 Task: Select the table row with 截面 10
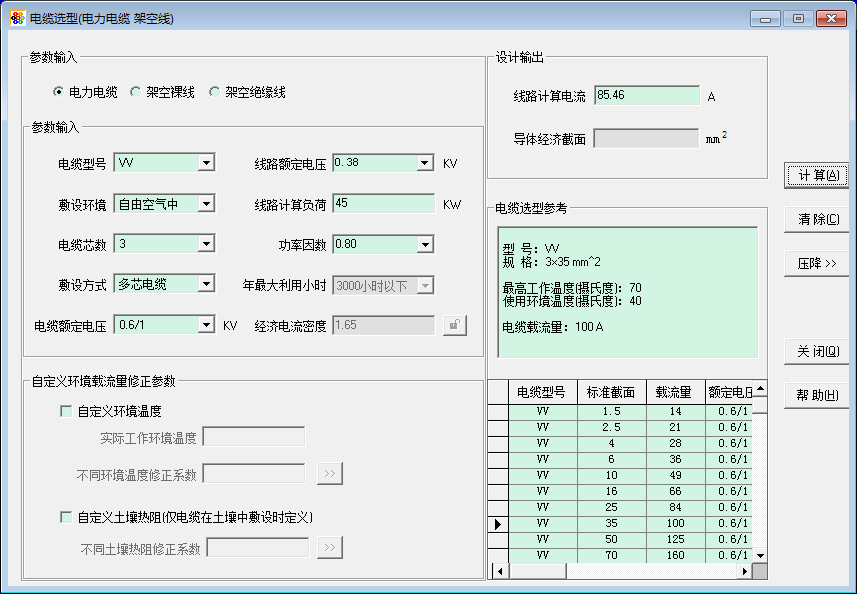[x=620, y=475]
